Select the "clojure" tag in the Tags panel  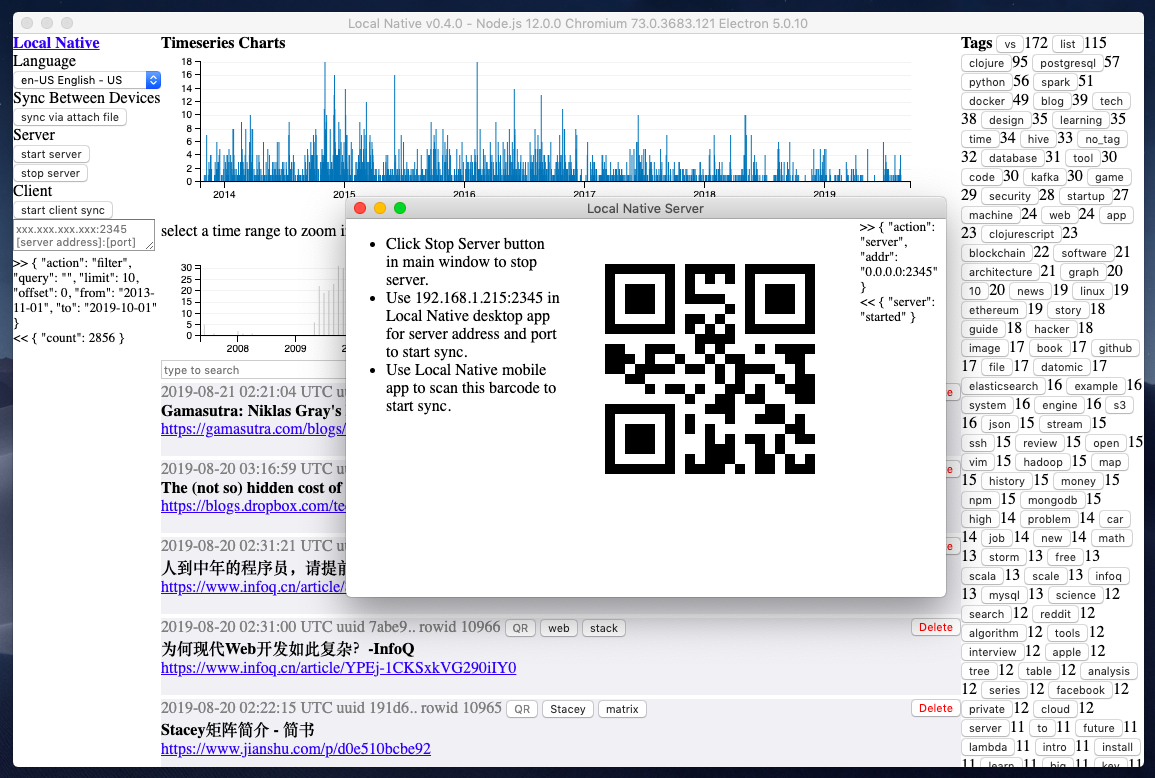pos(986,62)
